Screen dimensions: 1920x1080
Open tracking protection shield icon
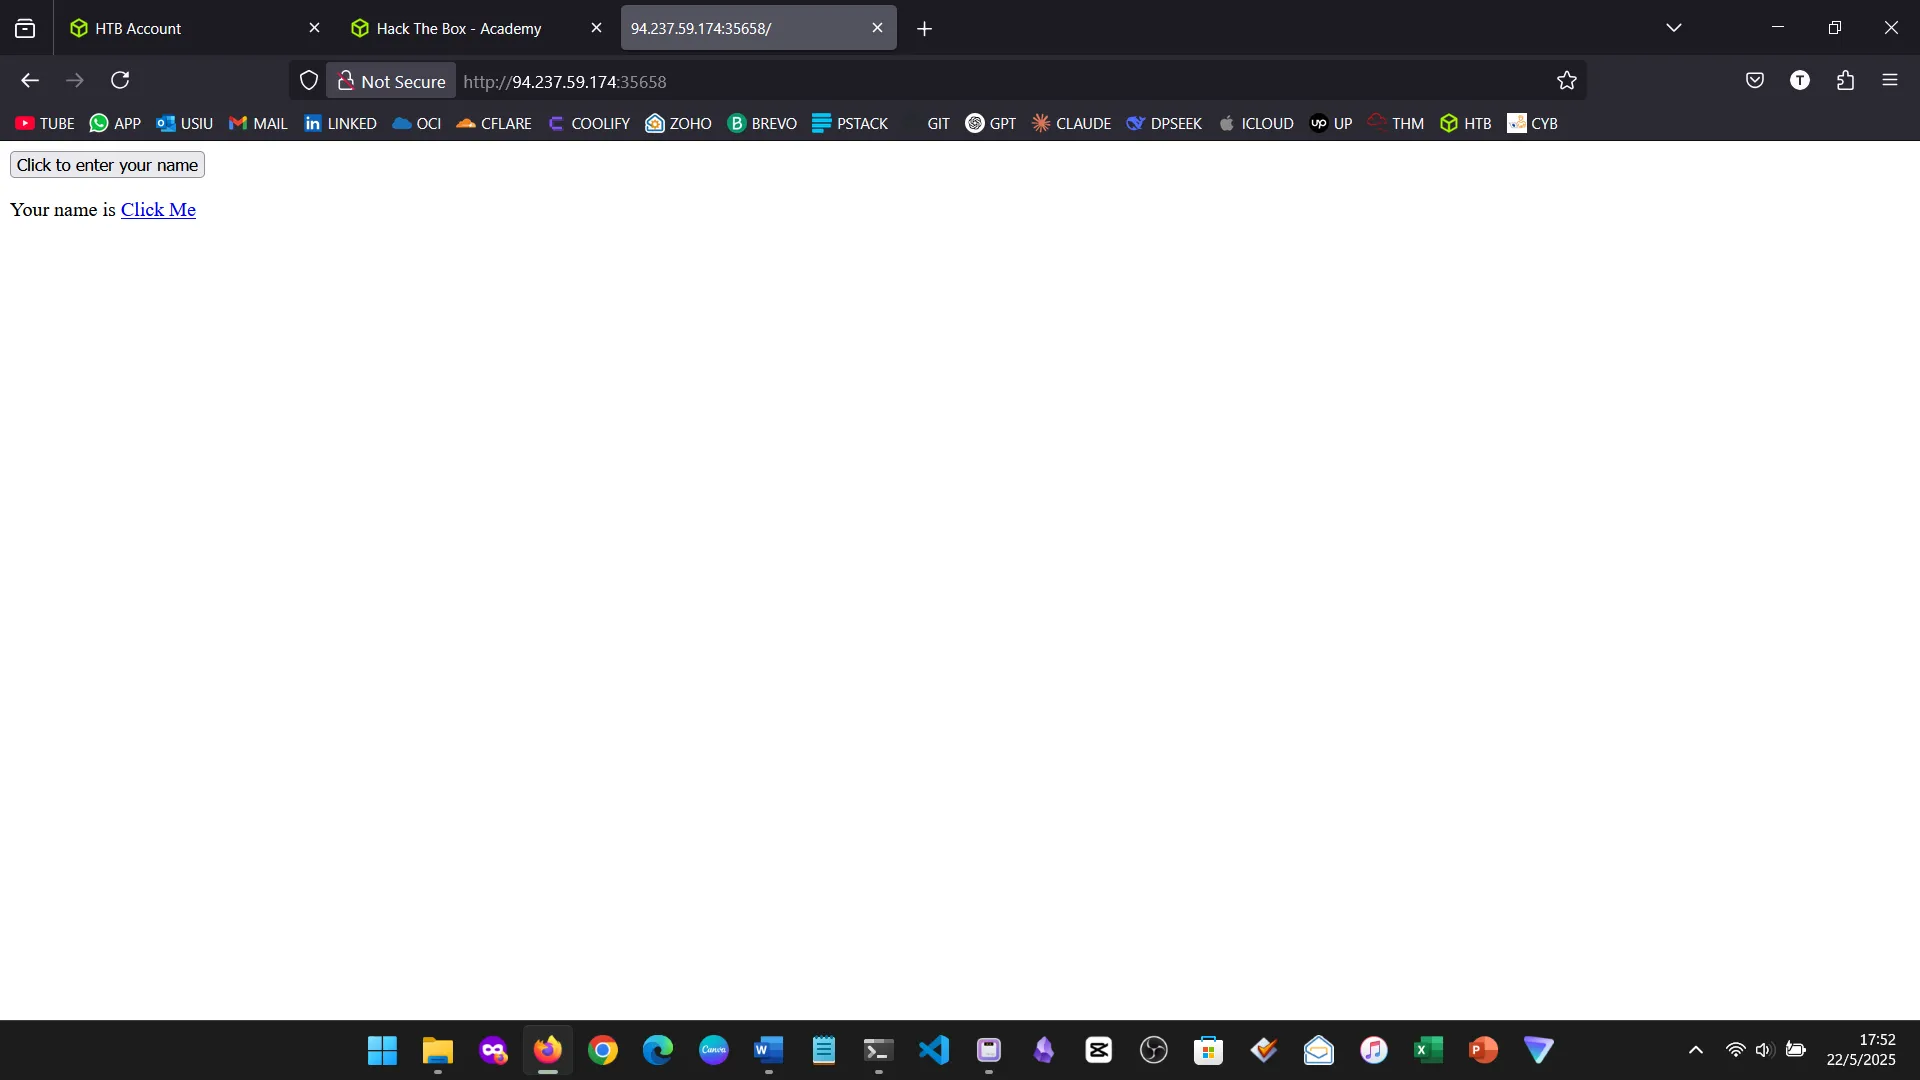309,80
